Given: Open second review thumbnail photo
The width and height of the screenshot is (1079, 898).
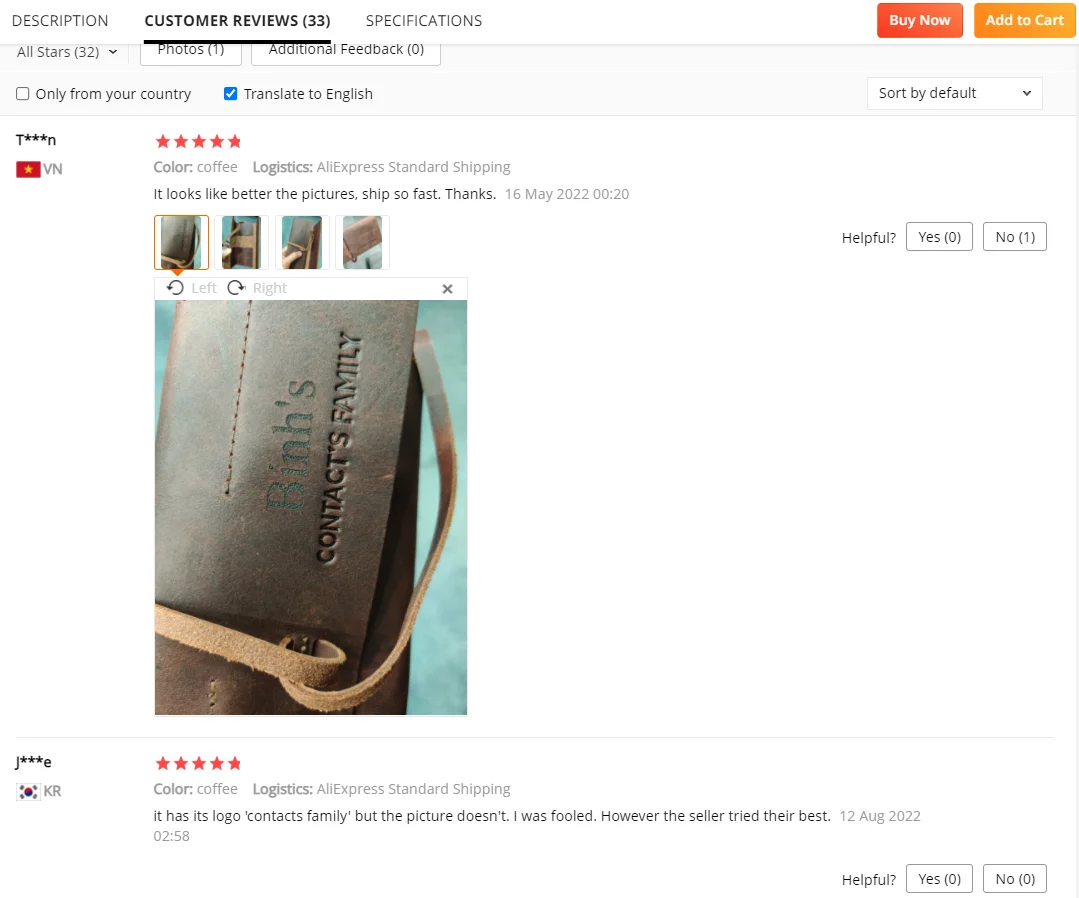Looking at the screenshot, I should coord(242,242).
